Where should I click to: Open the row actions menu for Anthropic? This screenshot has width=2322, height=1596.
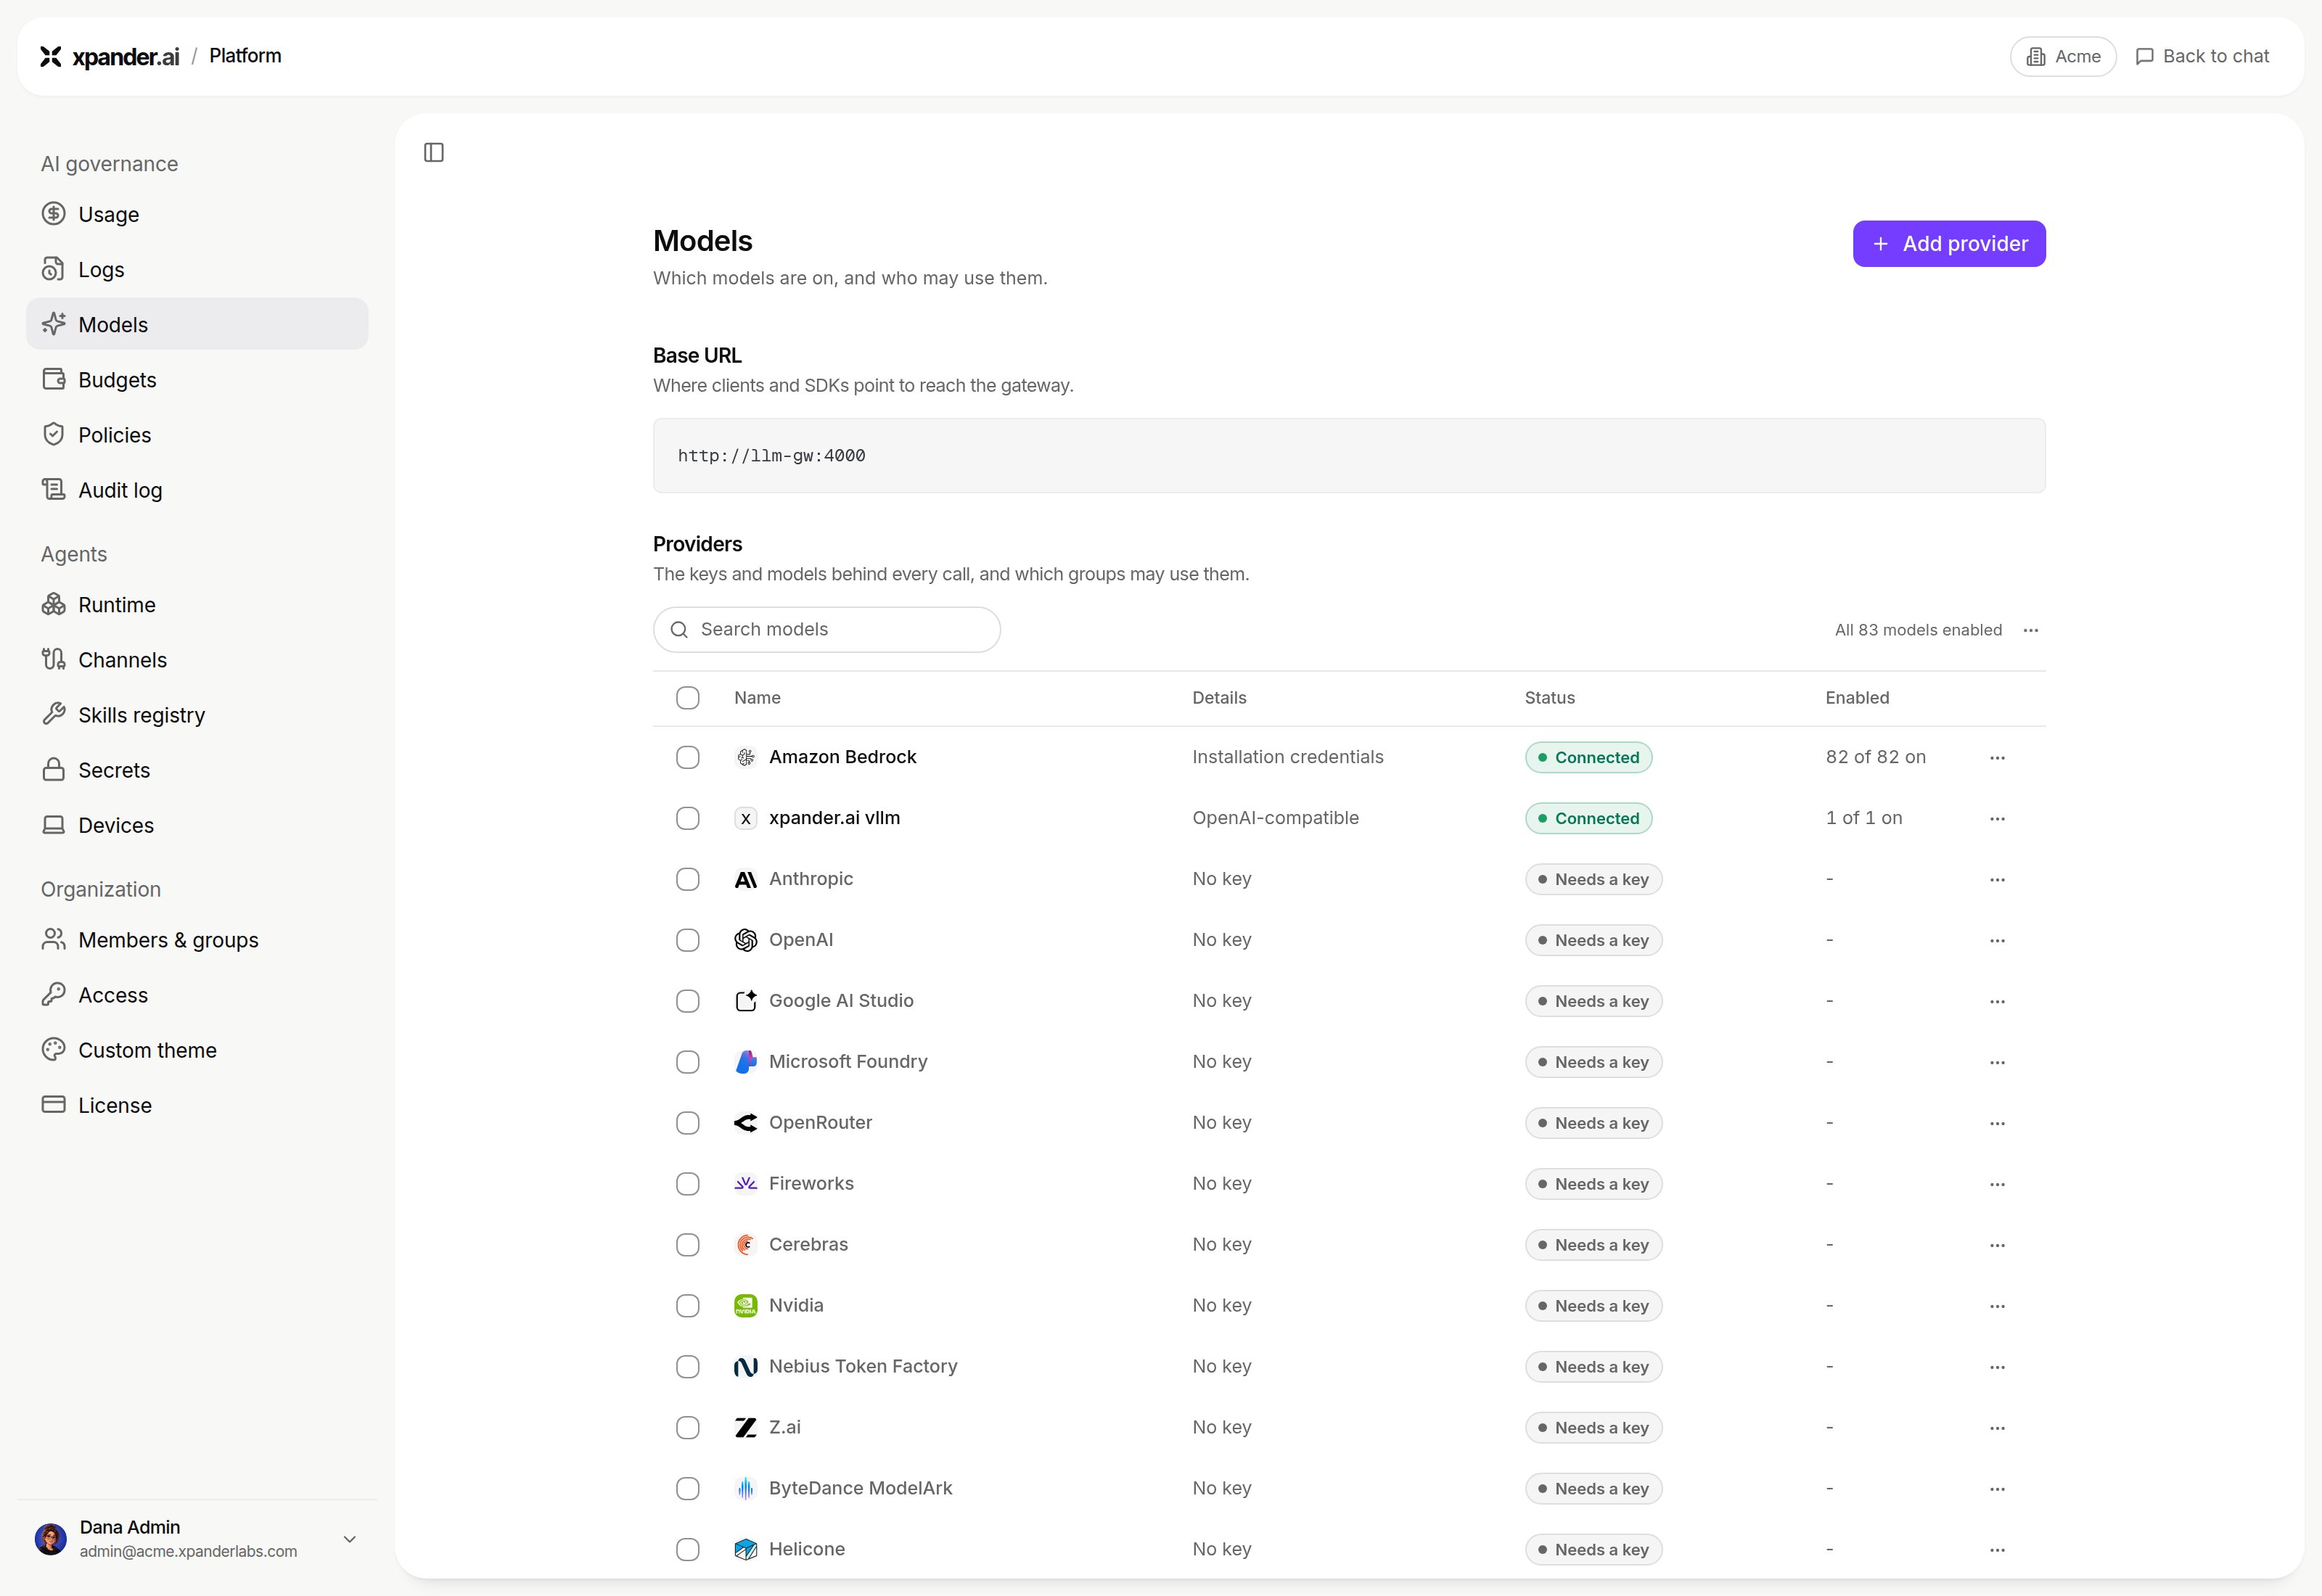coord(1997,880)
